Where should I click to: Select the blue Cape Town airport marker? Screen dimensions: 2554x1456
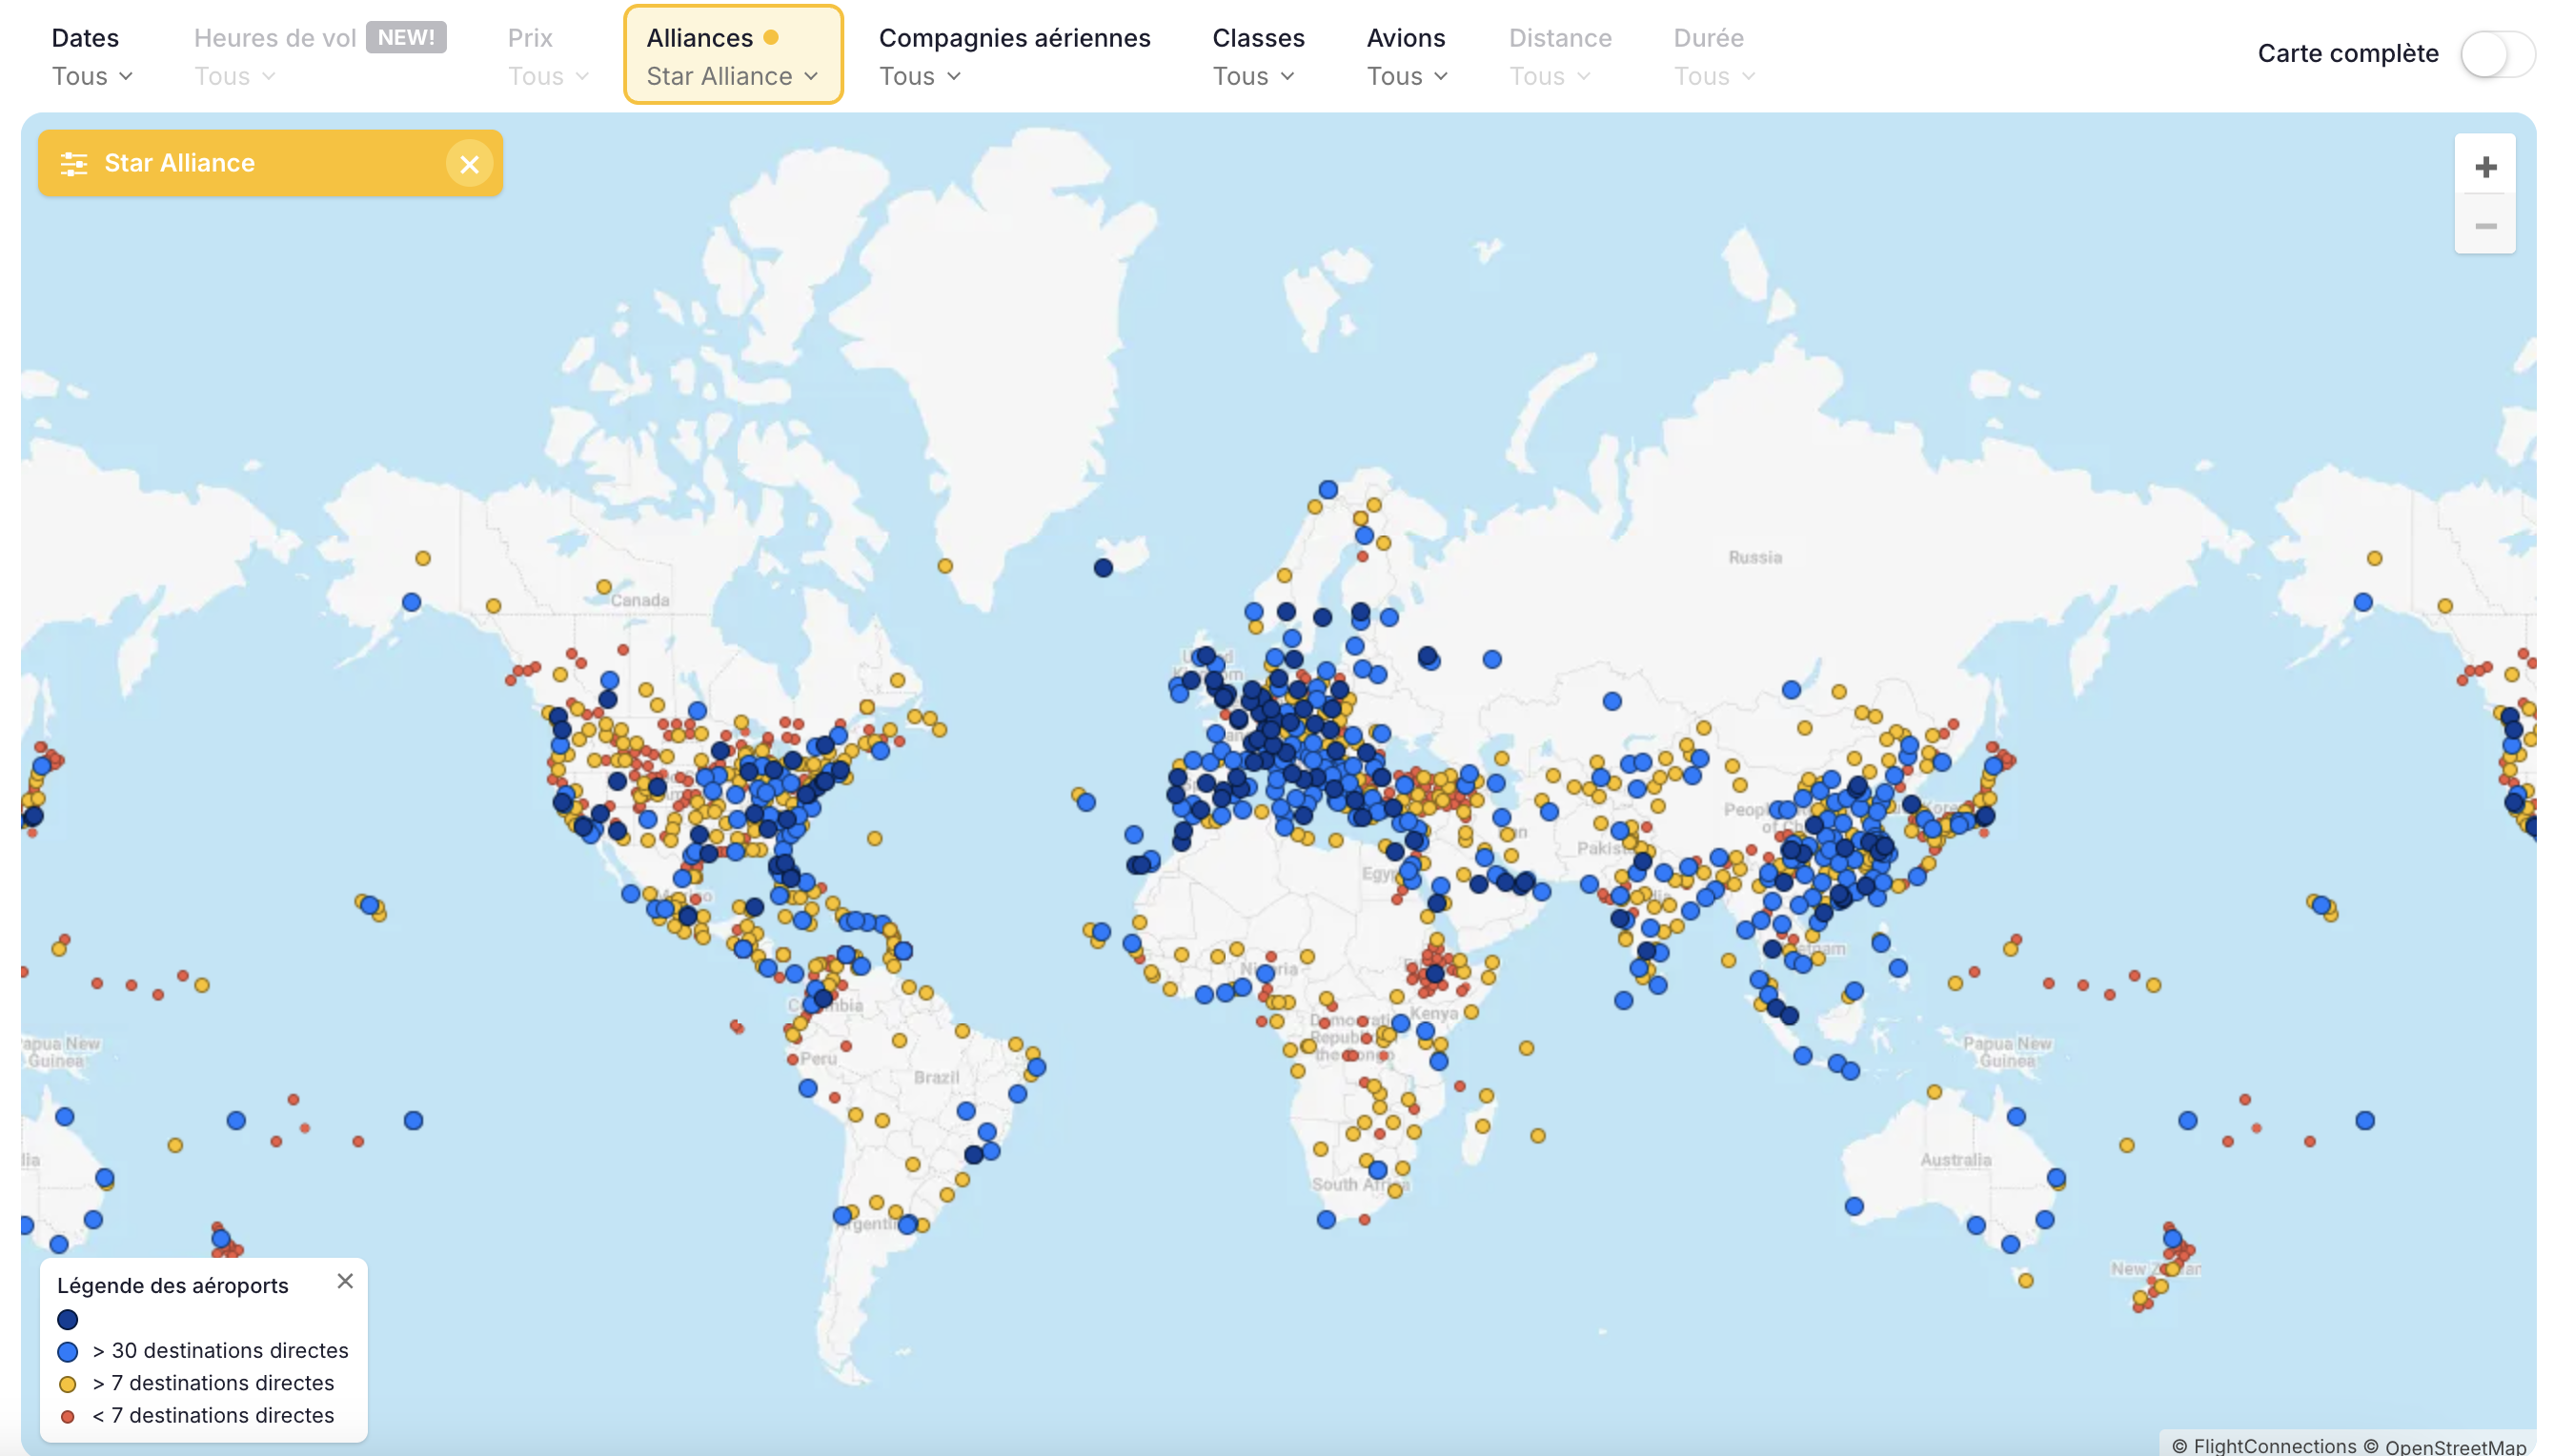coord(1326,1218)
